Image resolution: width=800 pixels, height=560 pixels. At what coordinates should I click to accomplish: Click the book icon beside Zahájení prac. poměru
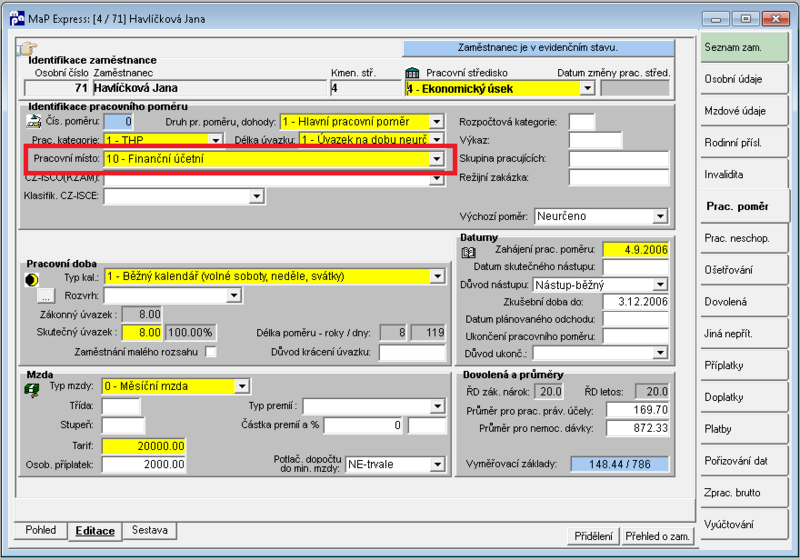tap(468, 252)
